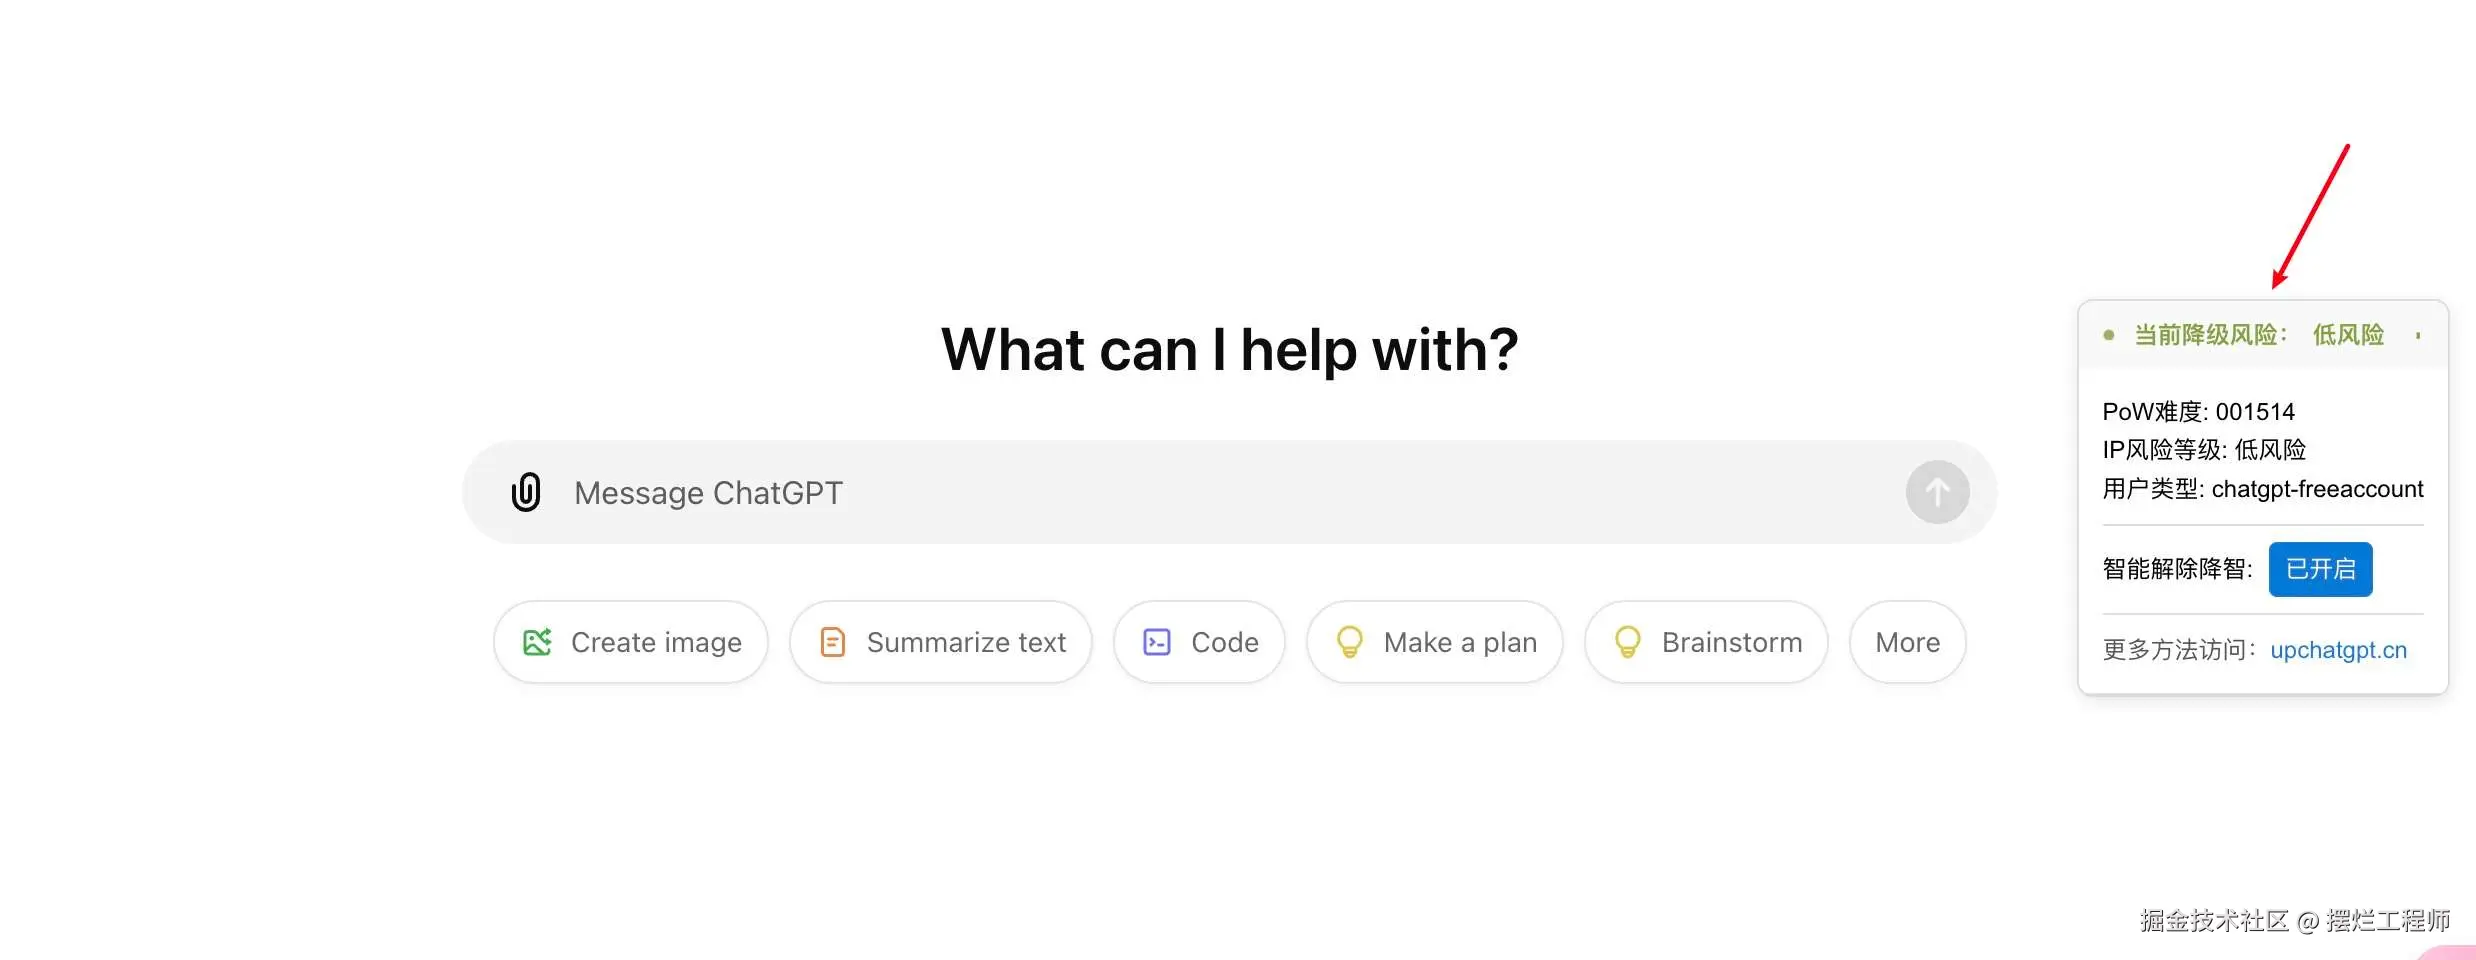Click the lightbulb icon beside Make a plan
Viewport: 2476px width, 960px height.
click(x=1349, y=642)
